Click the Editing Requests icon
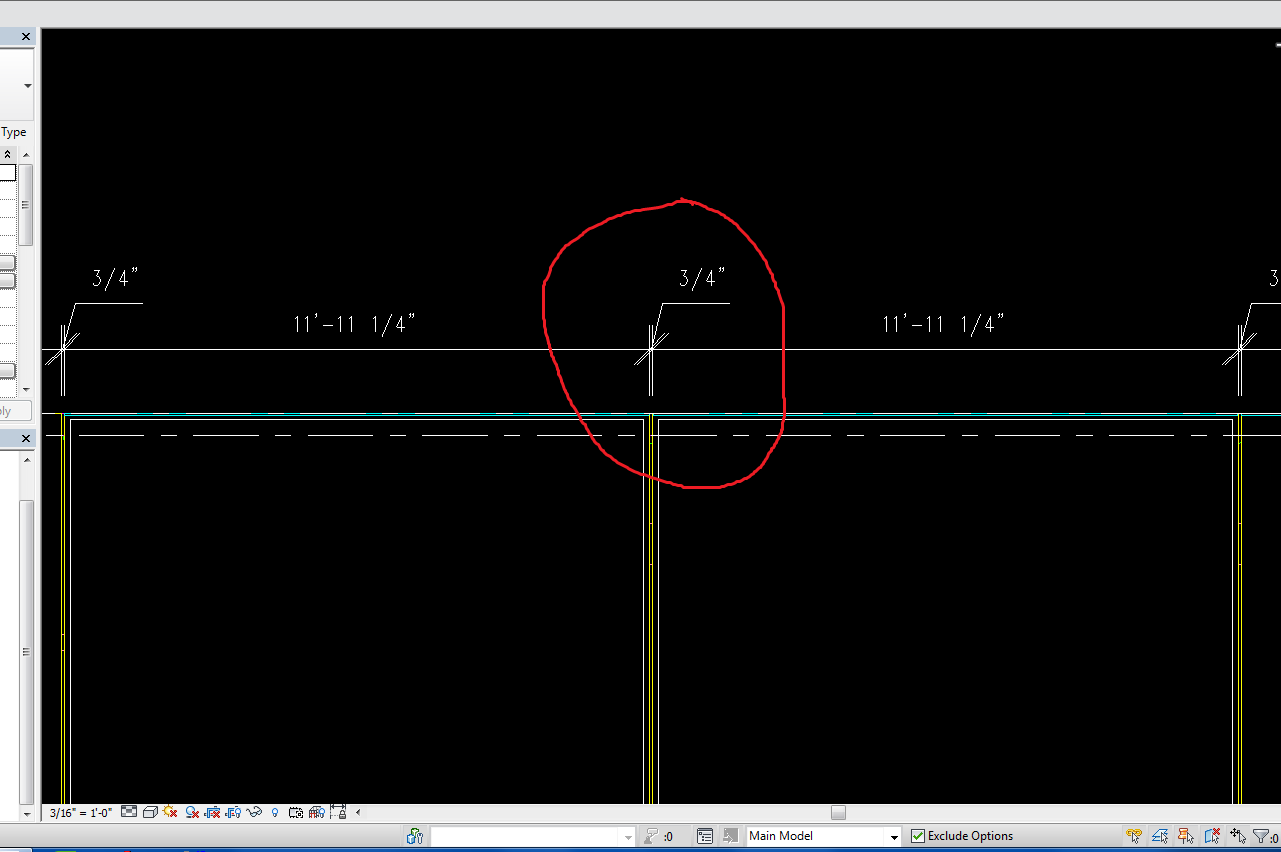Image resolution: width=1281 pixels, height=852 pixels. point(651,836)
